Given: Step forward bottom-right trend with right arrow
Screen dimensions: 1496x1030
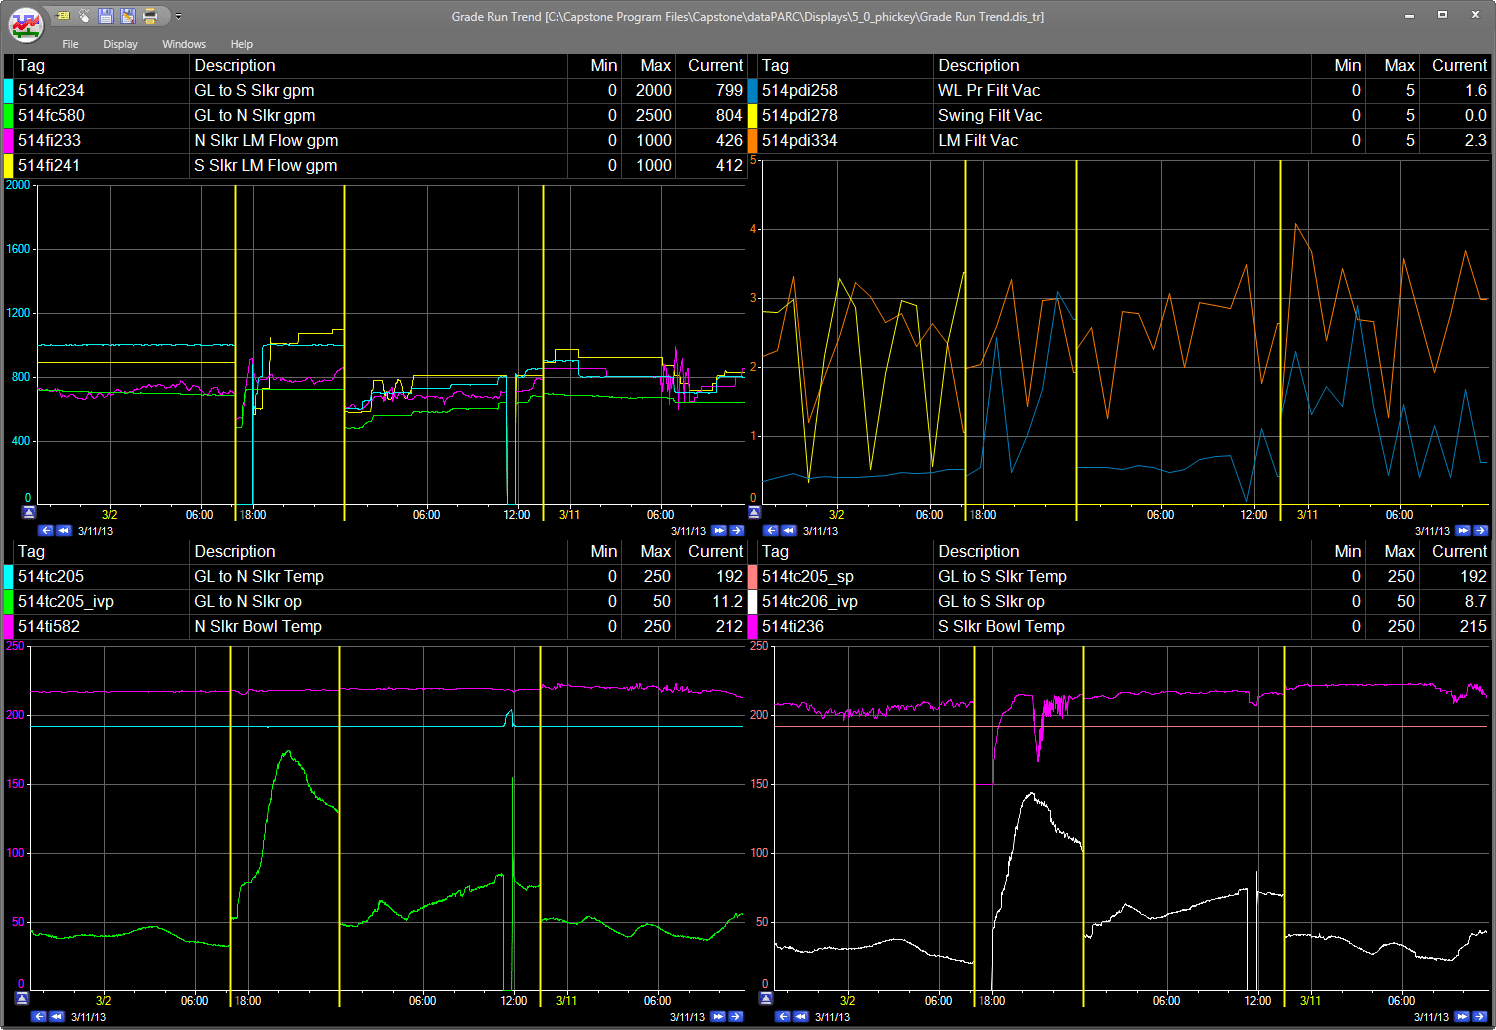Looking at the screenshot, I should click(x=1480, y=1017).
